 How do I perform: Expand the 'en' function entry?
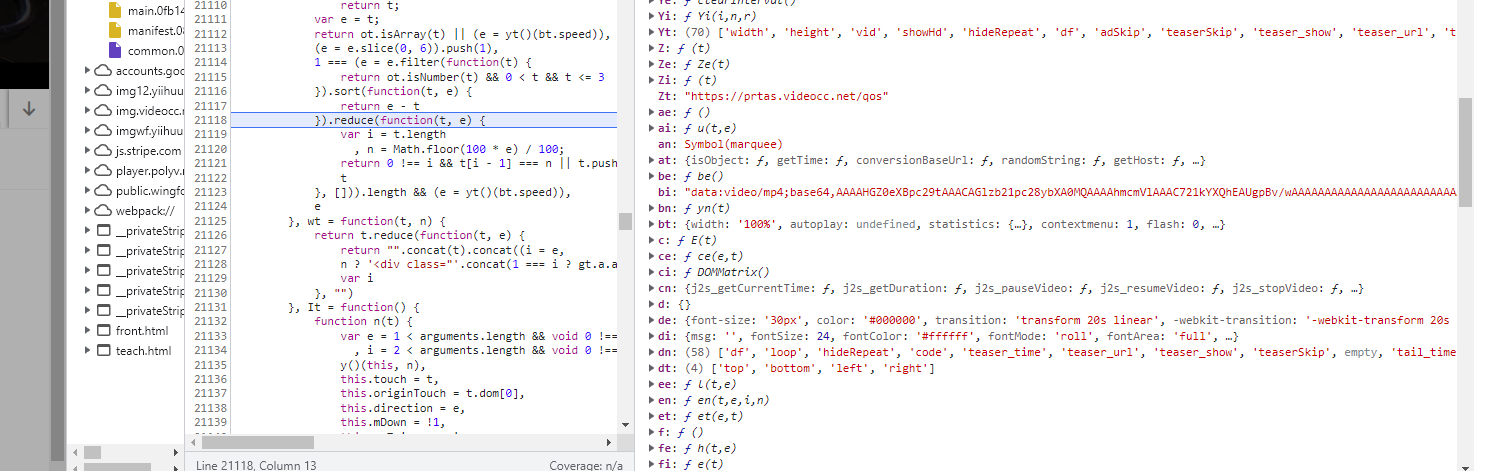(x=653, y=400)
